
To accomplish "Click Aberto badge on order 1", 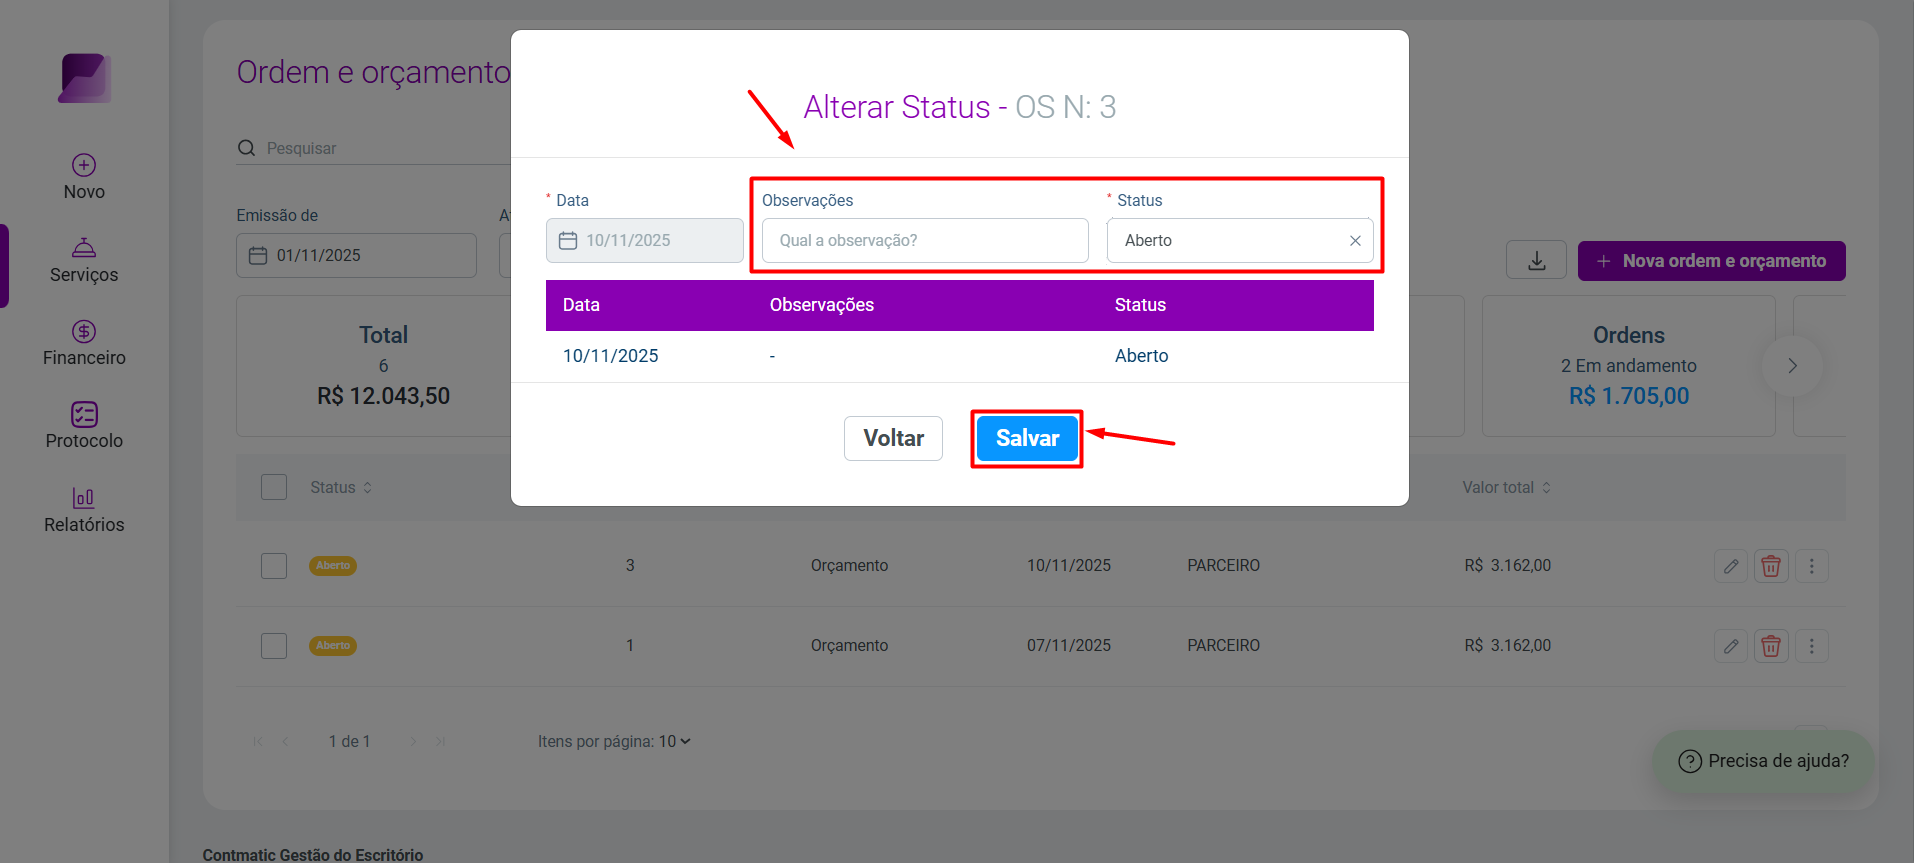I will tap(333, 646).
